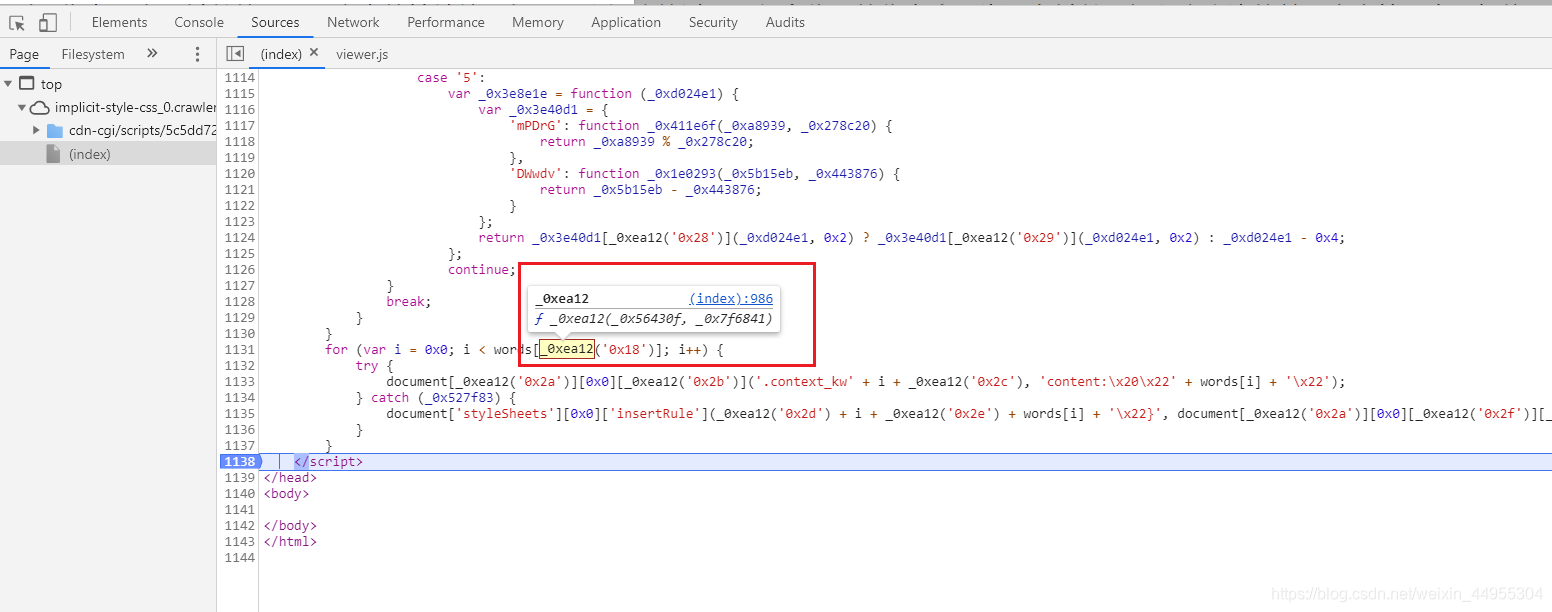Click the cloud domain icon

[x=40, y=107]
